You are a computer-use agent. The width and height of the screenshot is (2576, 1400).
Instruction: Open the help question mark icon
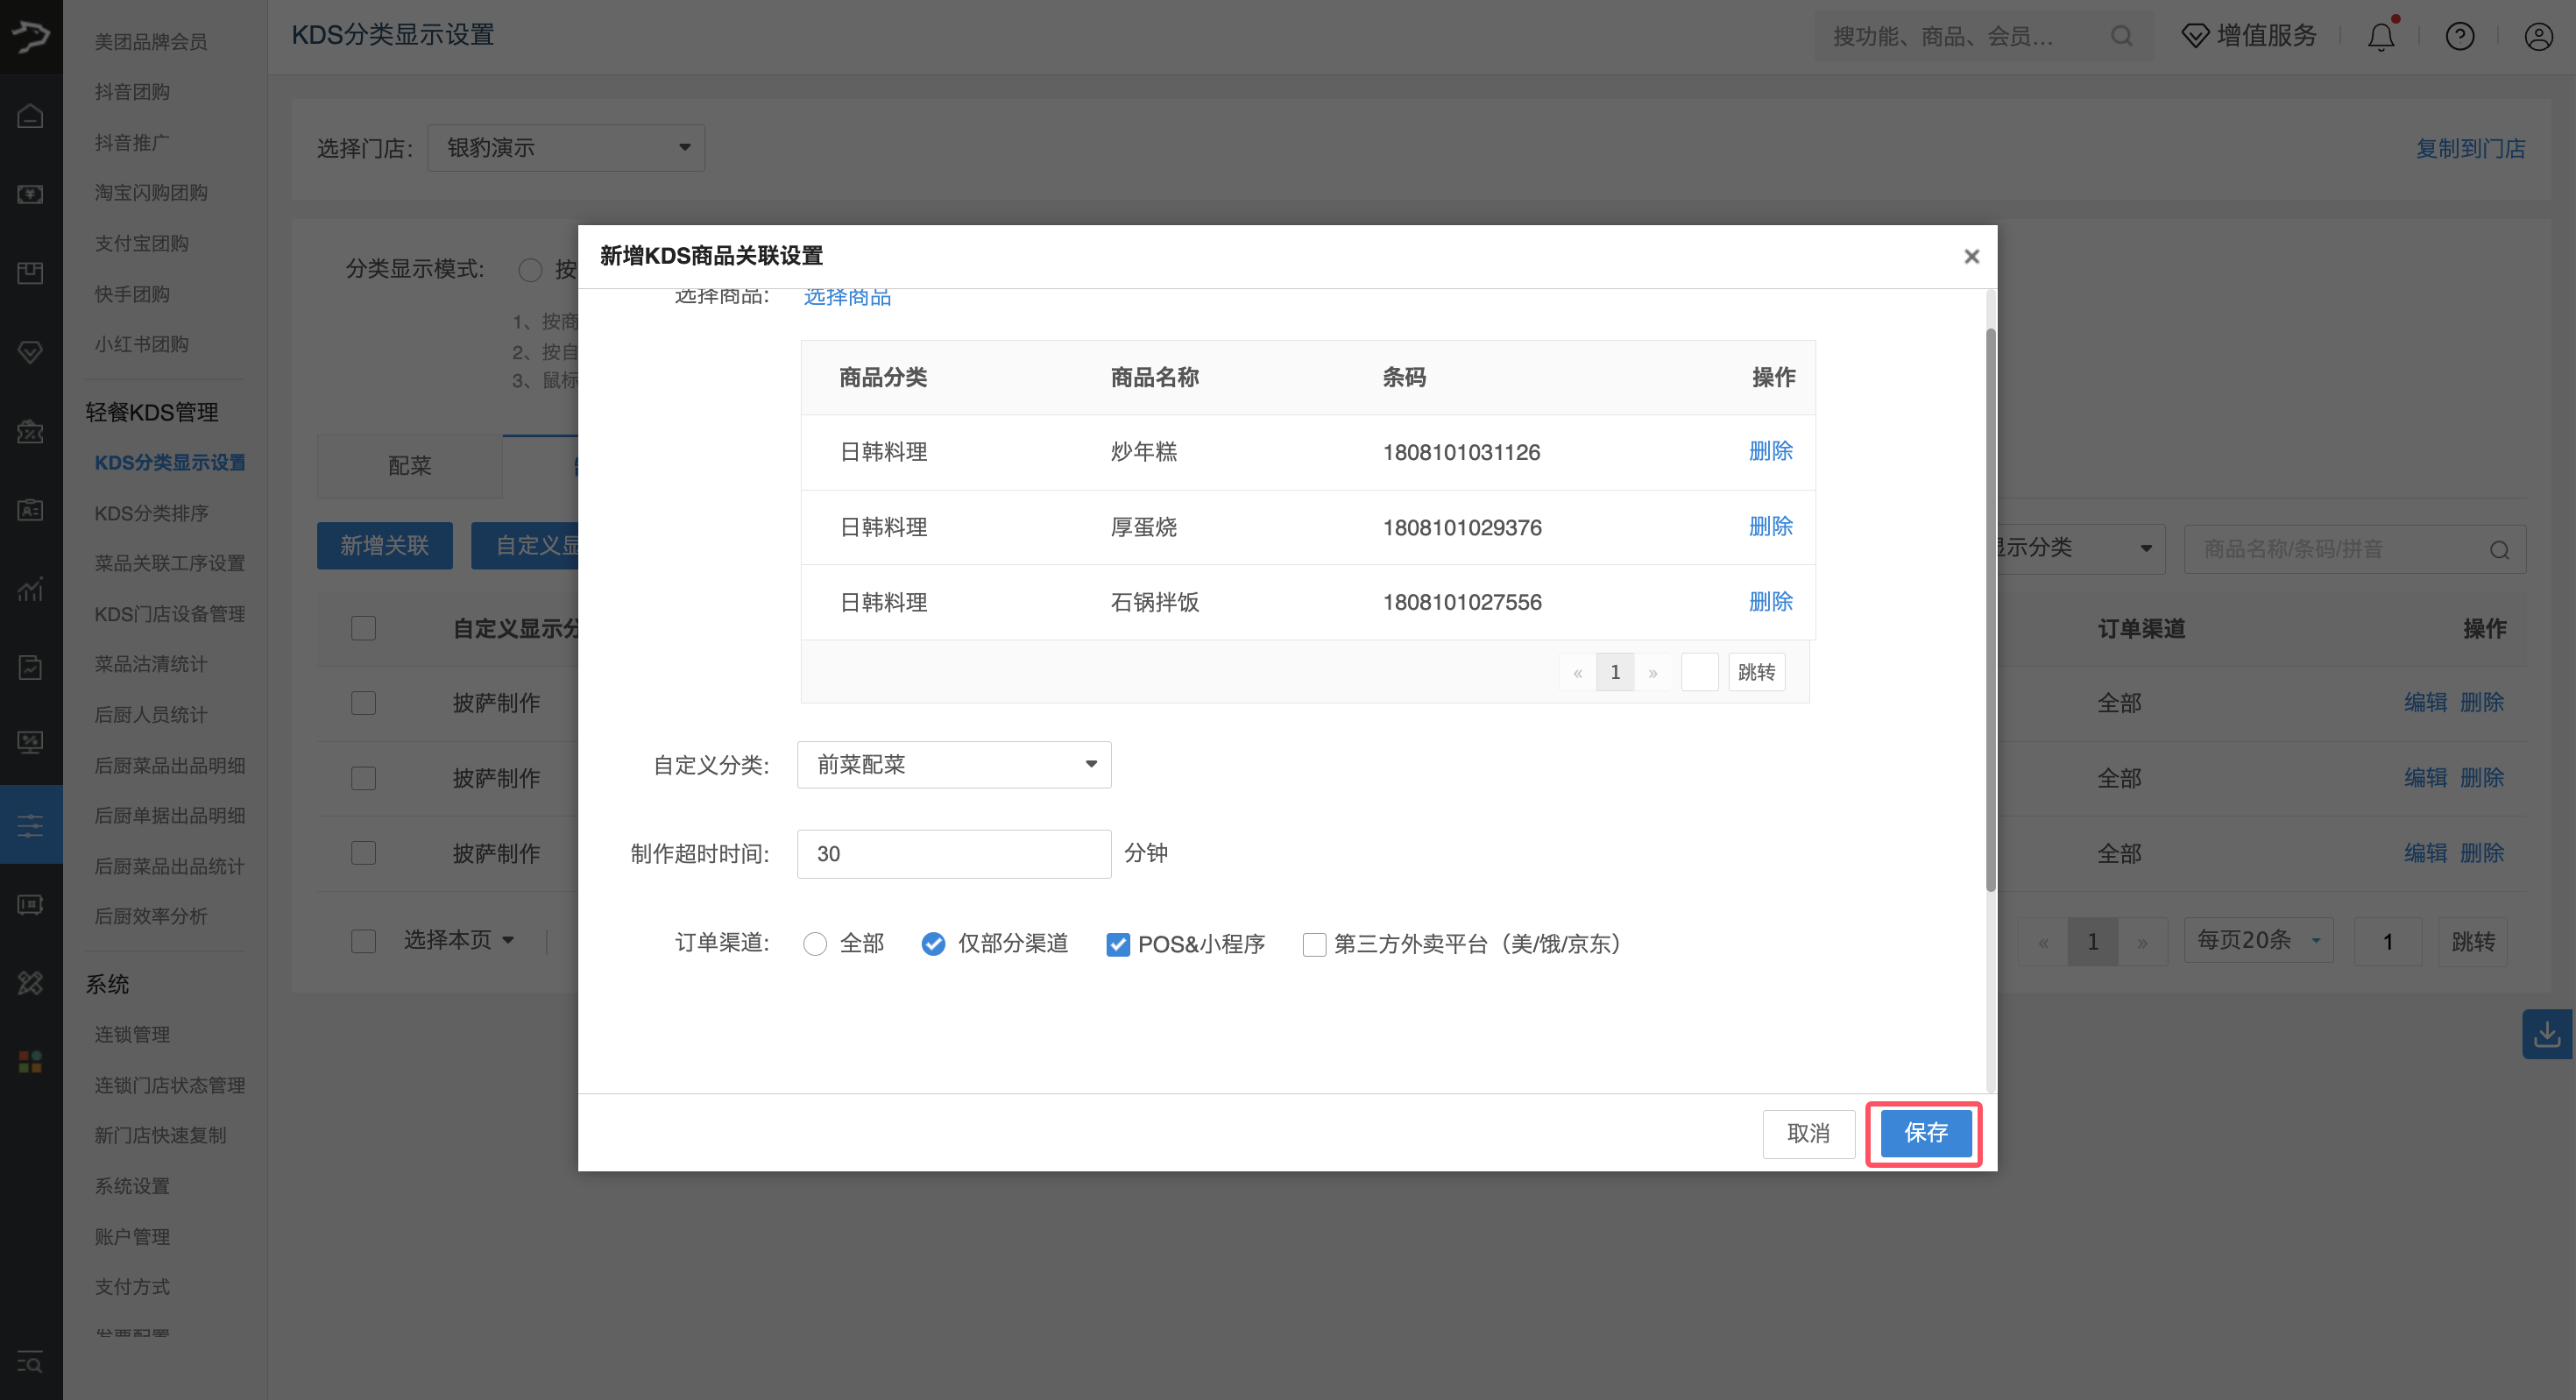coord(2460,36)
